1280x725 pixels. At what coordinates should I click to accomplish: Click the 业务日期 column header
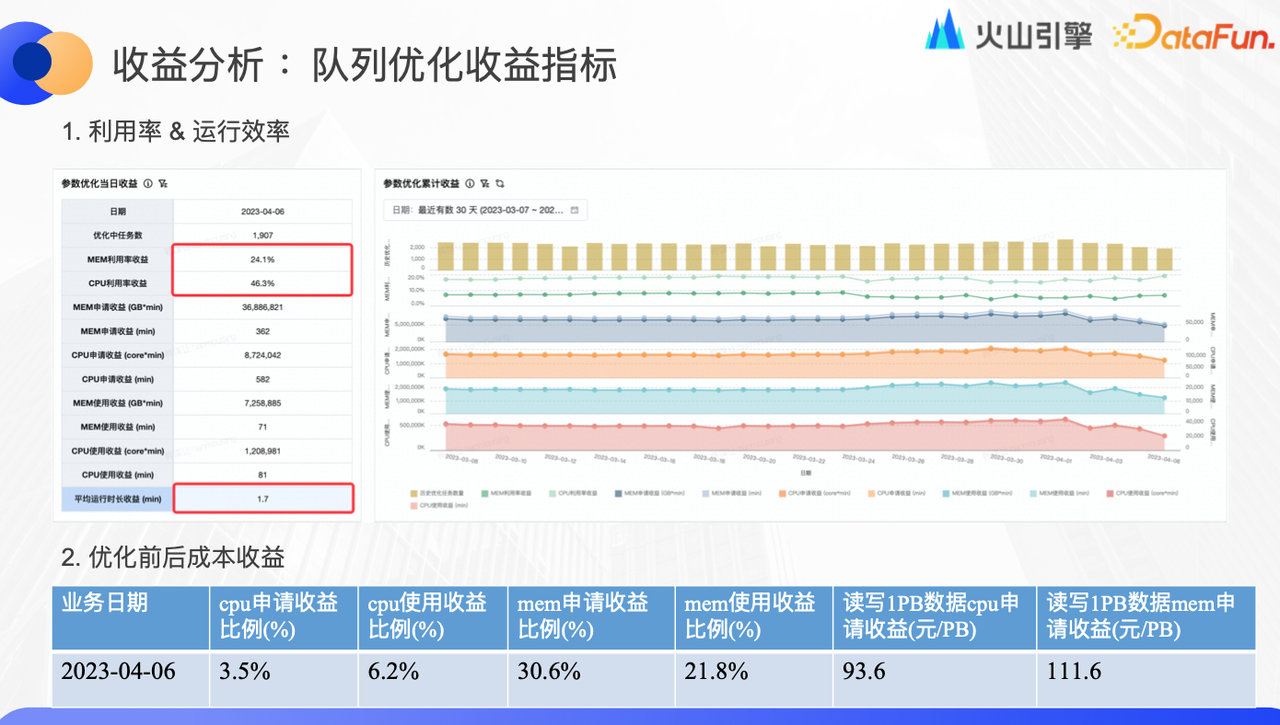pos(131,617)
